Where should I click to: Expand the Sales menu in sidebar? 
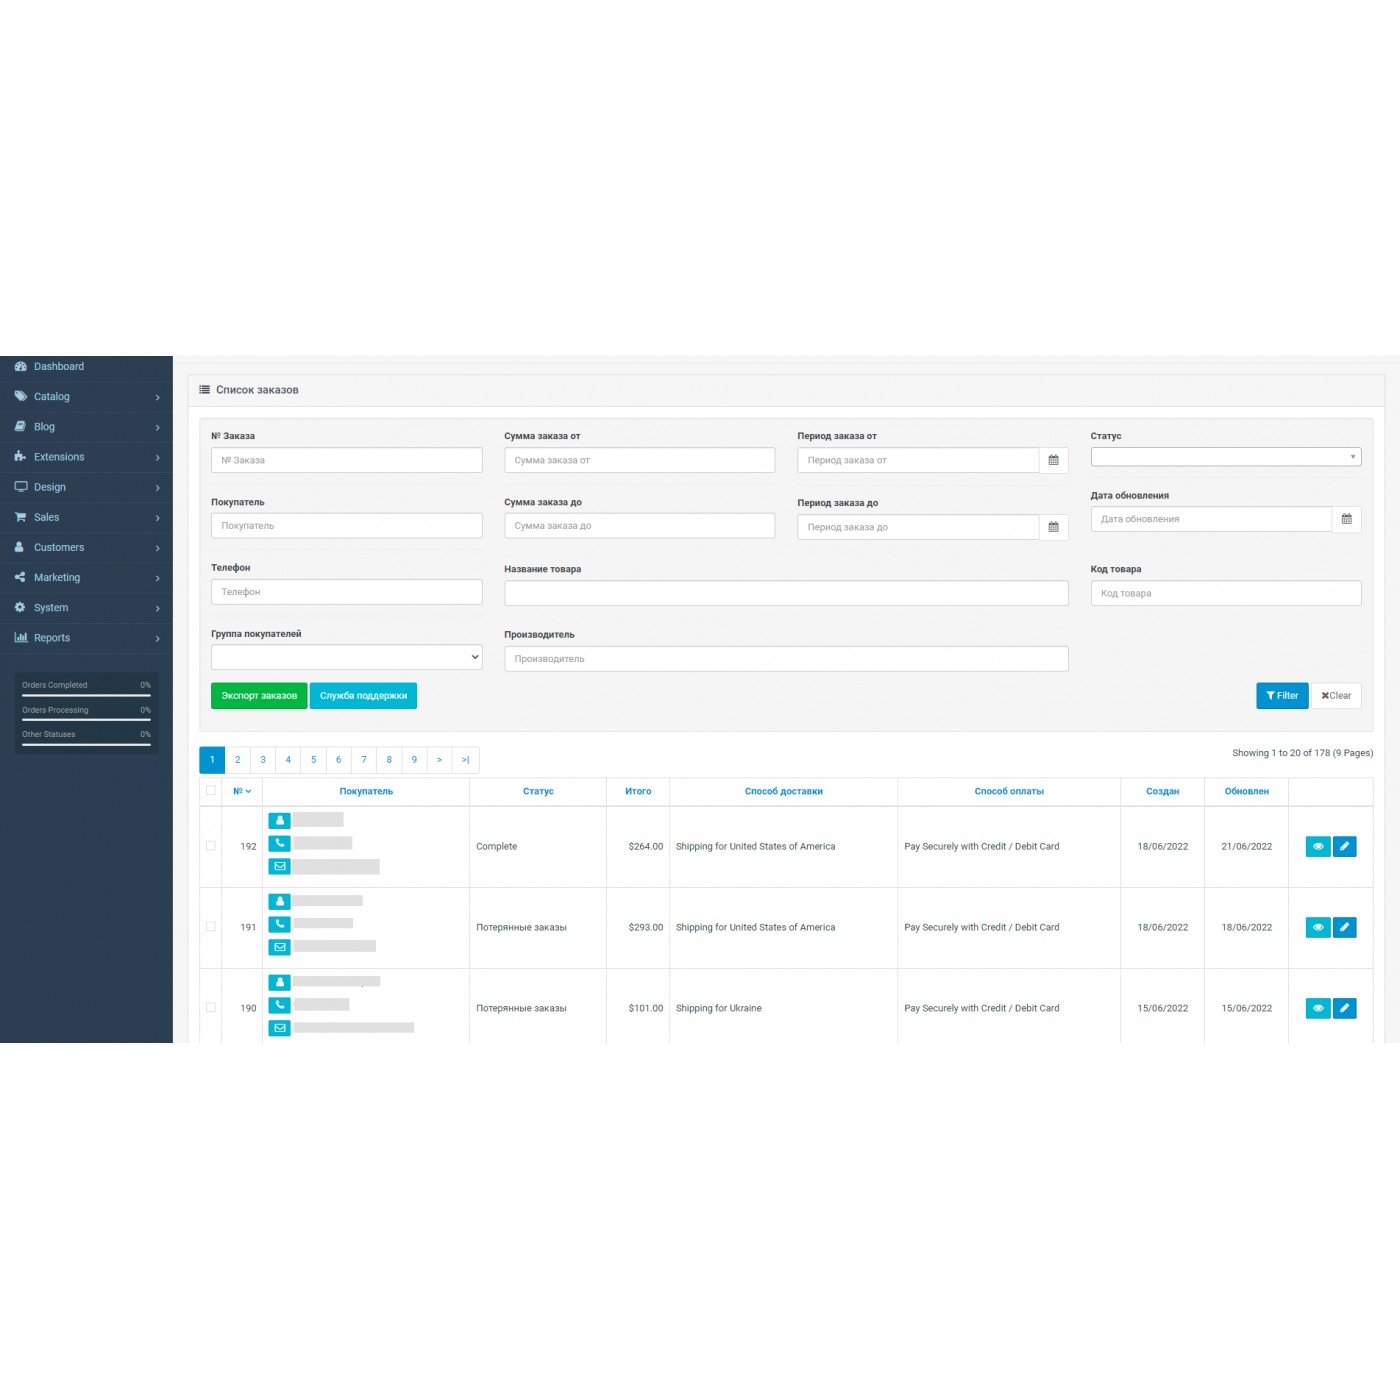[x=86, y=518]
